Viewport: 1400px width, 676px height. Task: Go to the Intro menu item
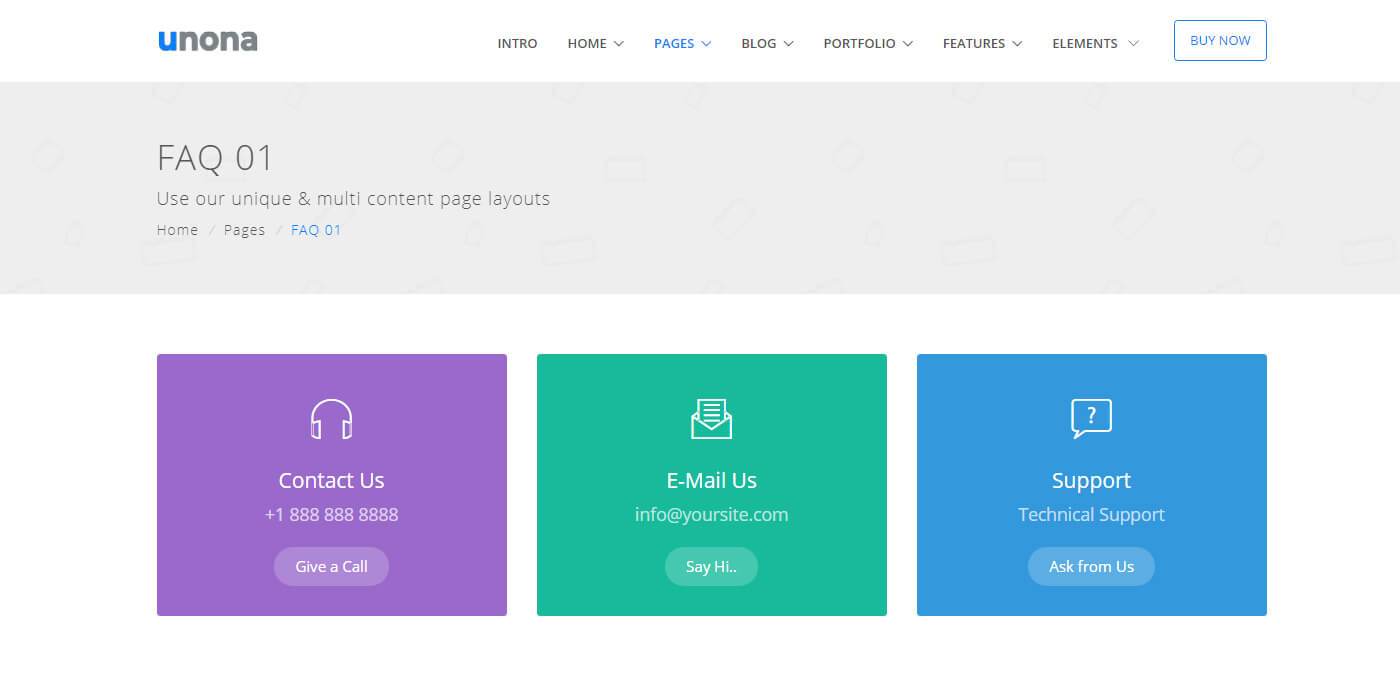pyautogui.click(x=517, y=44)
